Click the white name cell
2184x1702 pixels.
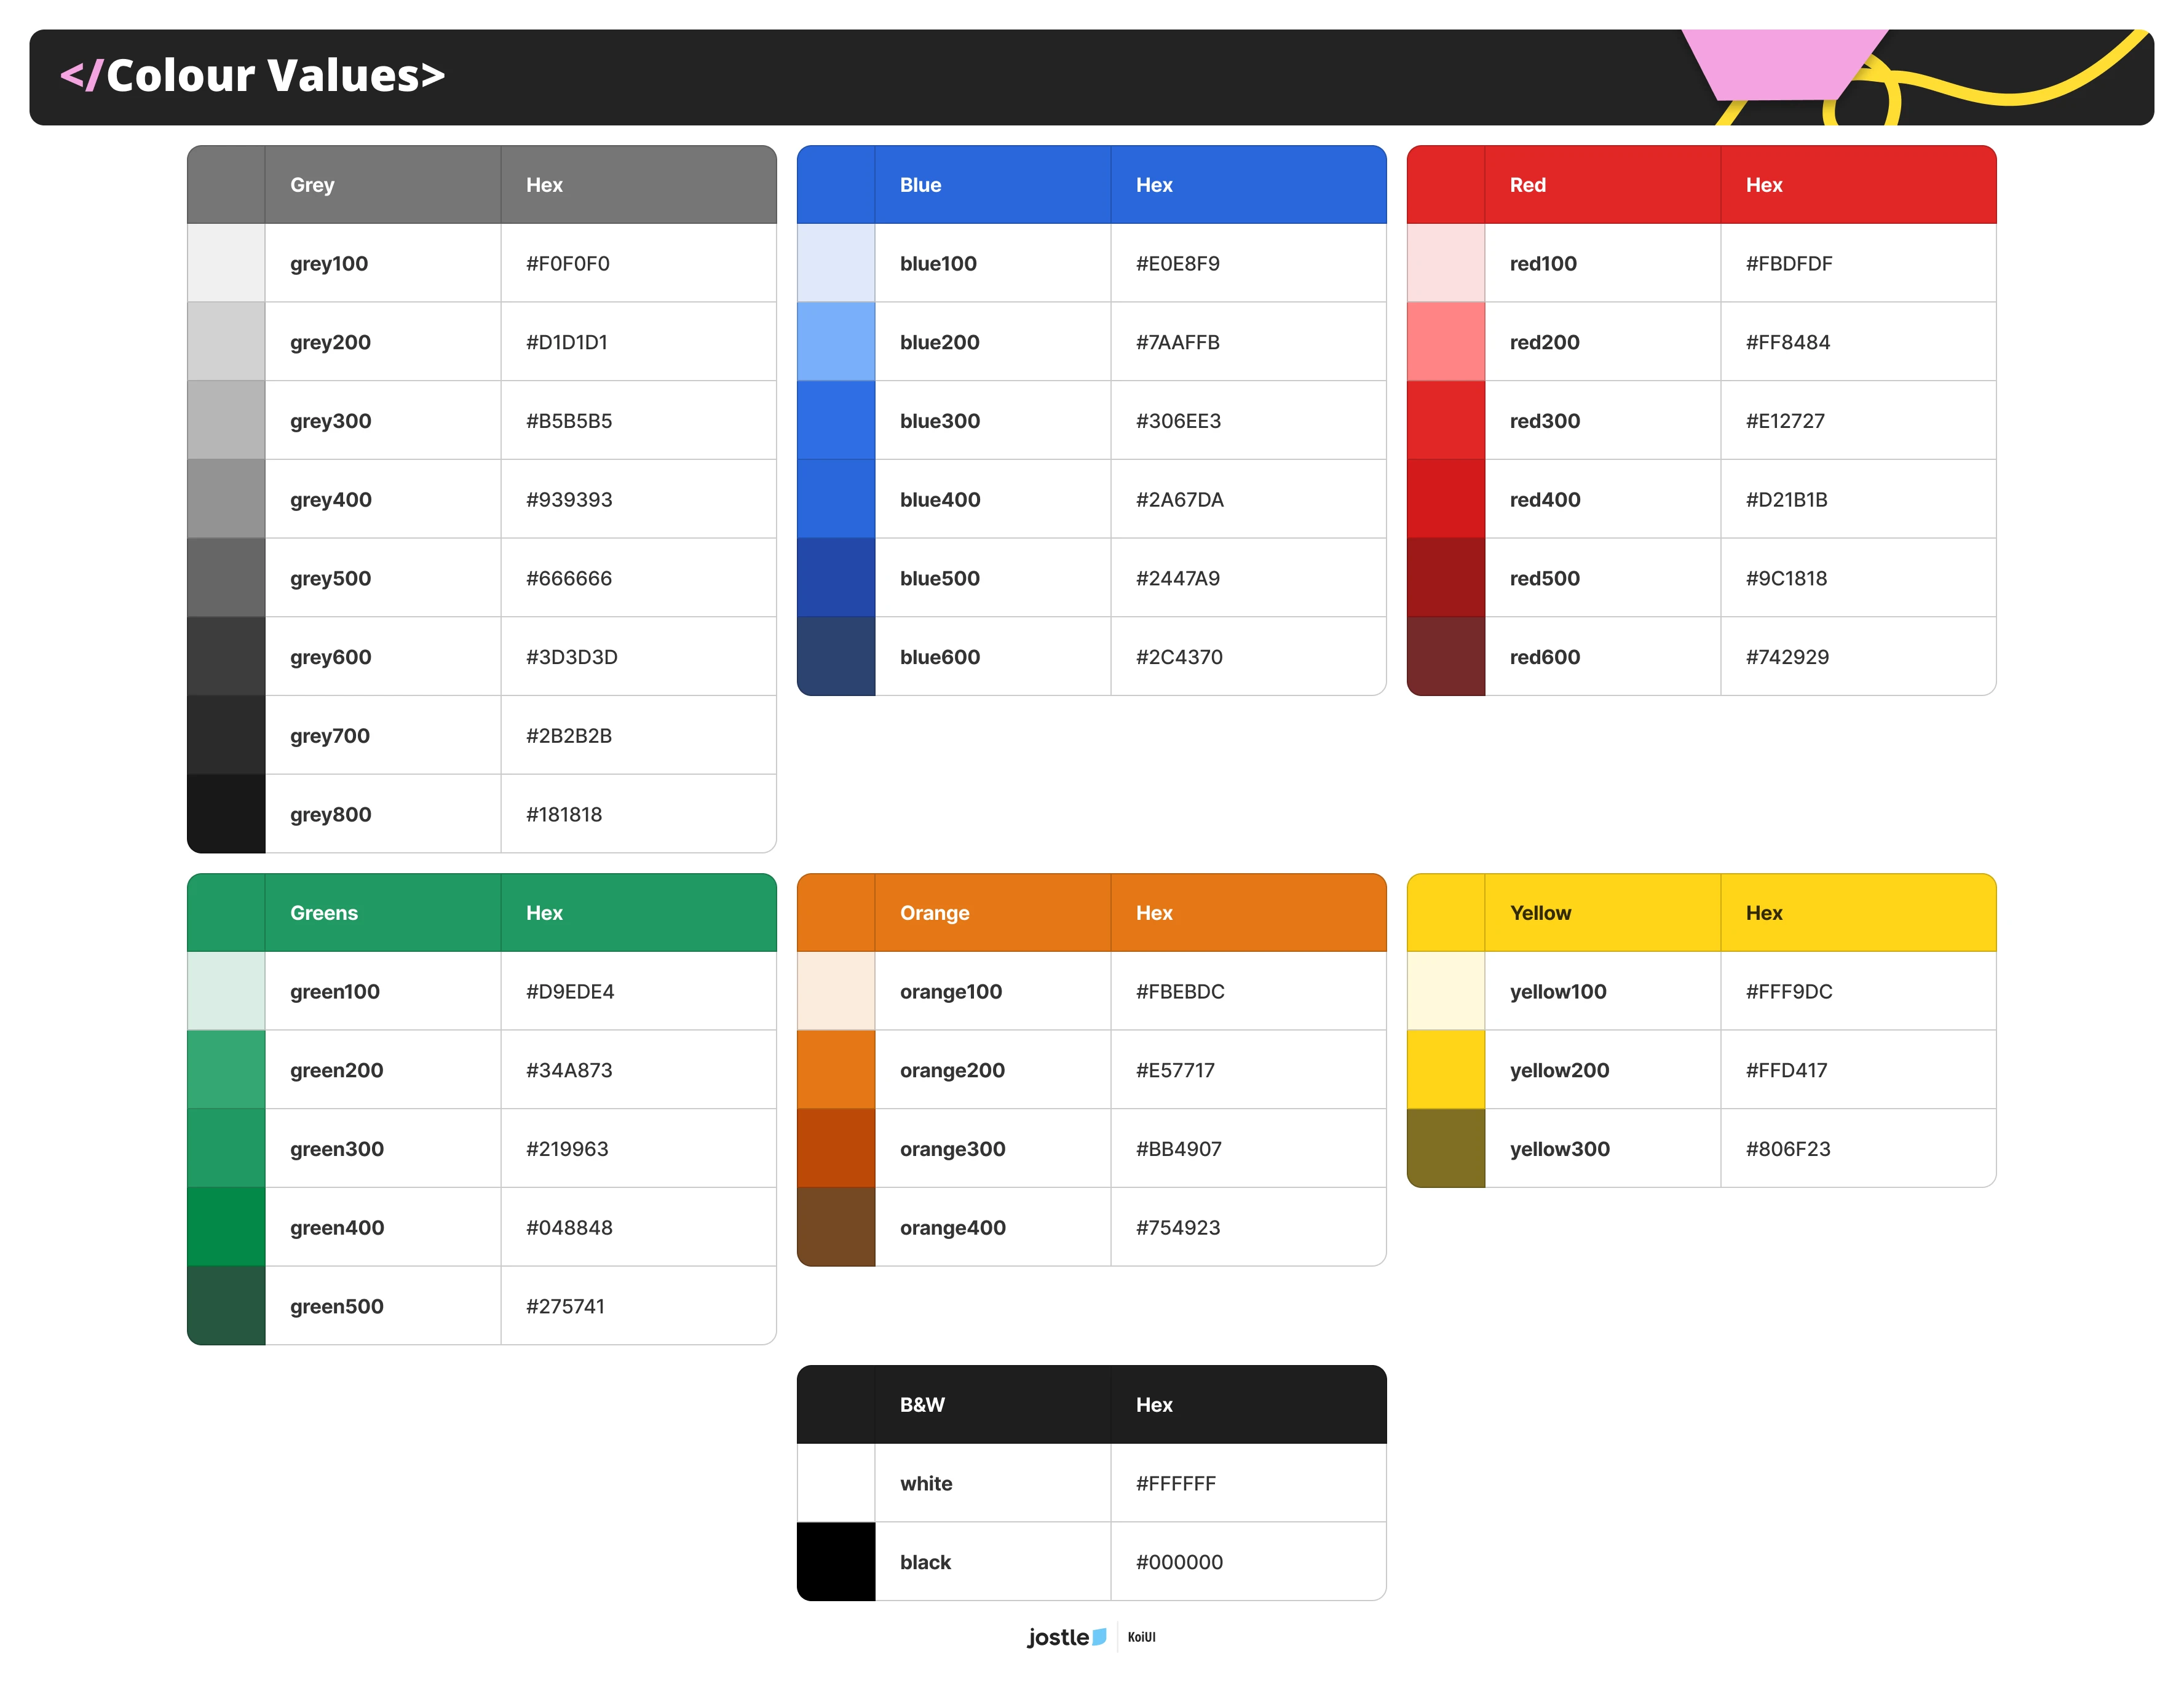[992, 1483]
